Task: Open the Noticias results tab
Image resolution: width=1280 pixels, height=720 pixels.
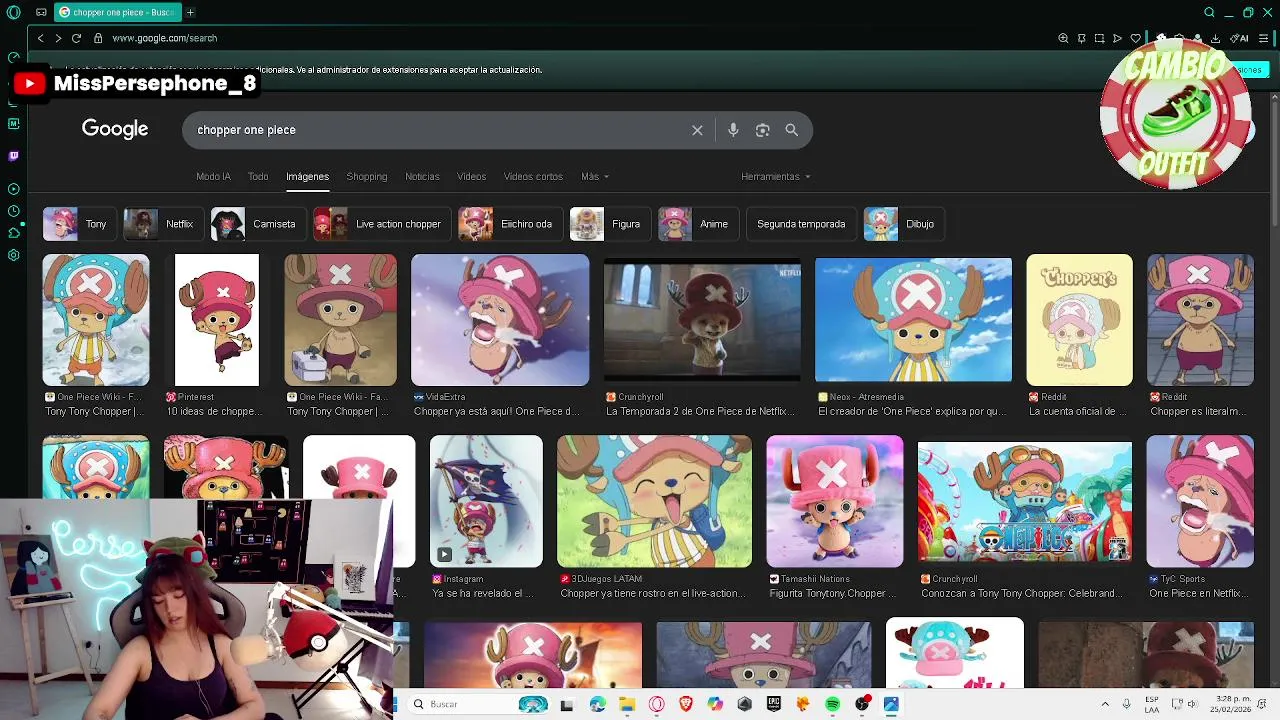Action: point(422,176)
